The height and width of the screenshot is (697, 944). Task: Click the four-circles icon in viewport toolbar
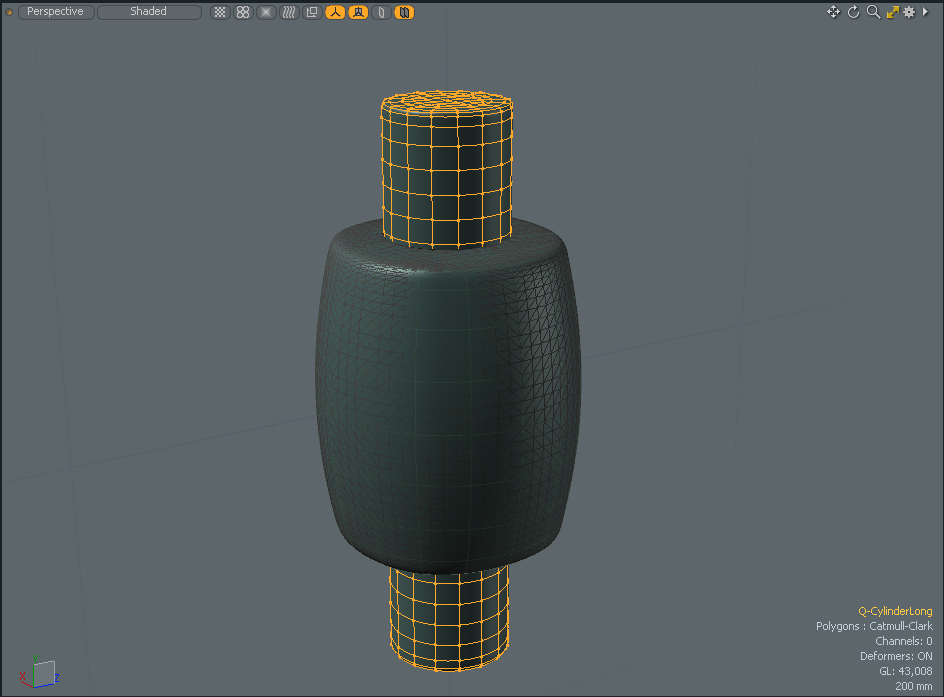point(243,12)
